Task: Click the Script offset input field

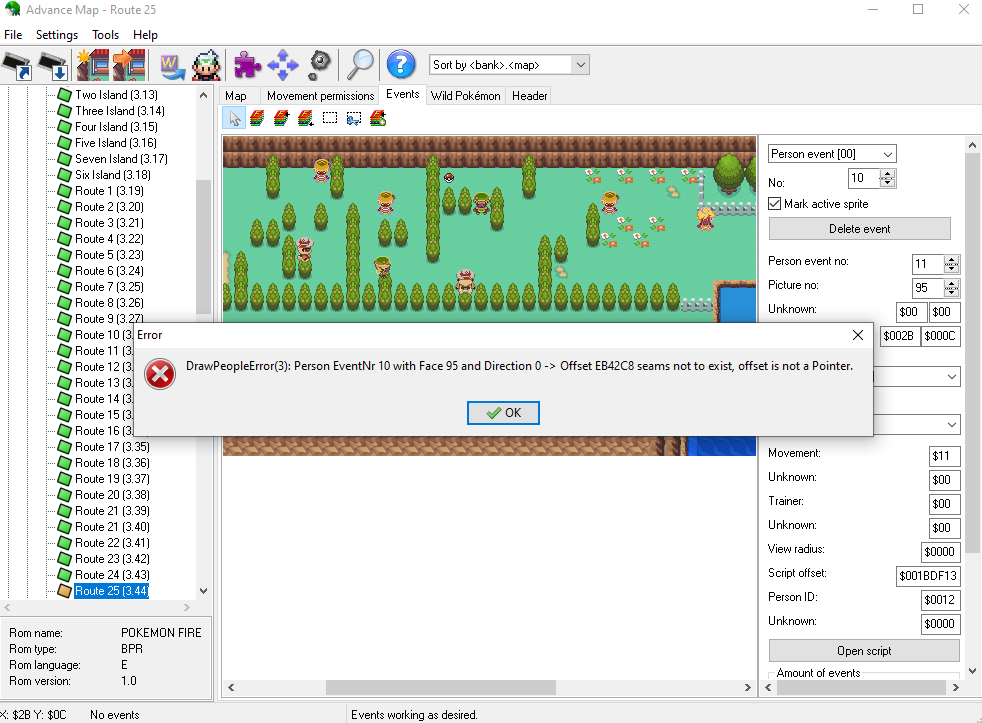Action: click(x=928, y=577)
